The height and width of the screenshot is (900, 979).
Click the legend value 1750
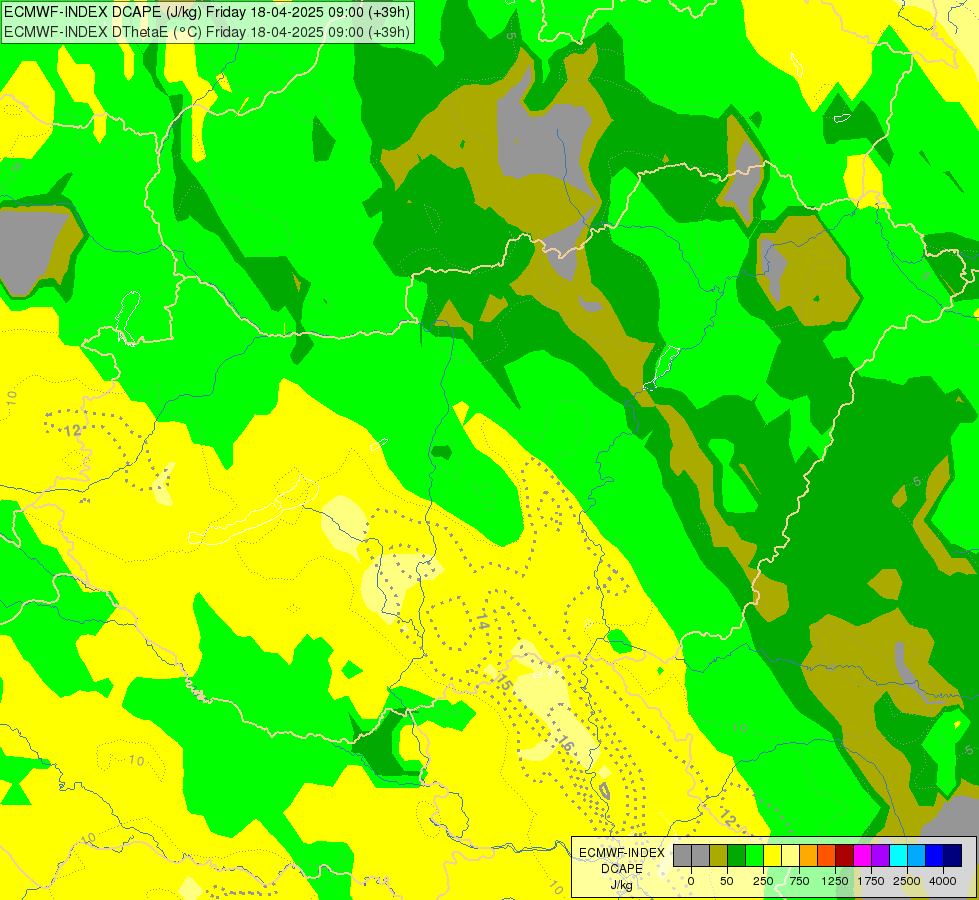871,881
